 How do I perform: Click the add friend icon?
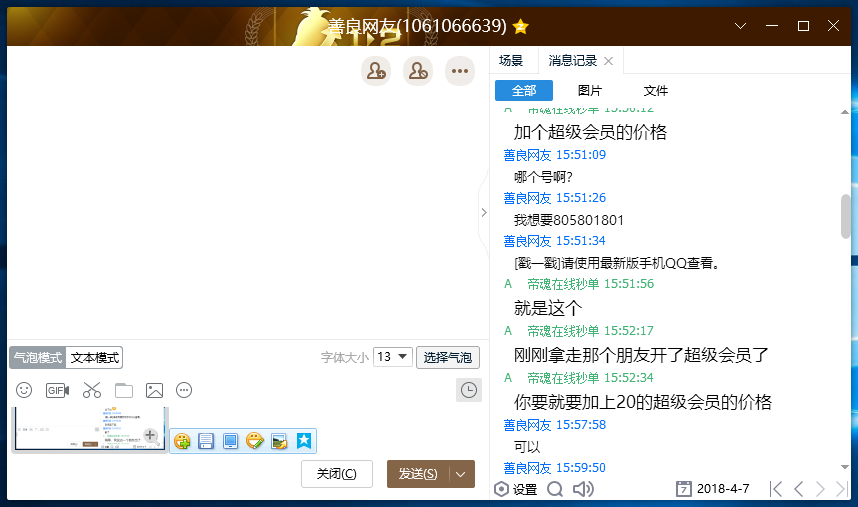[376, 71]
